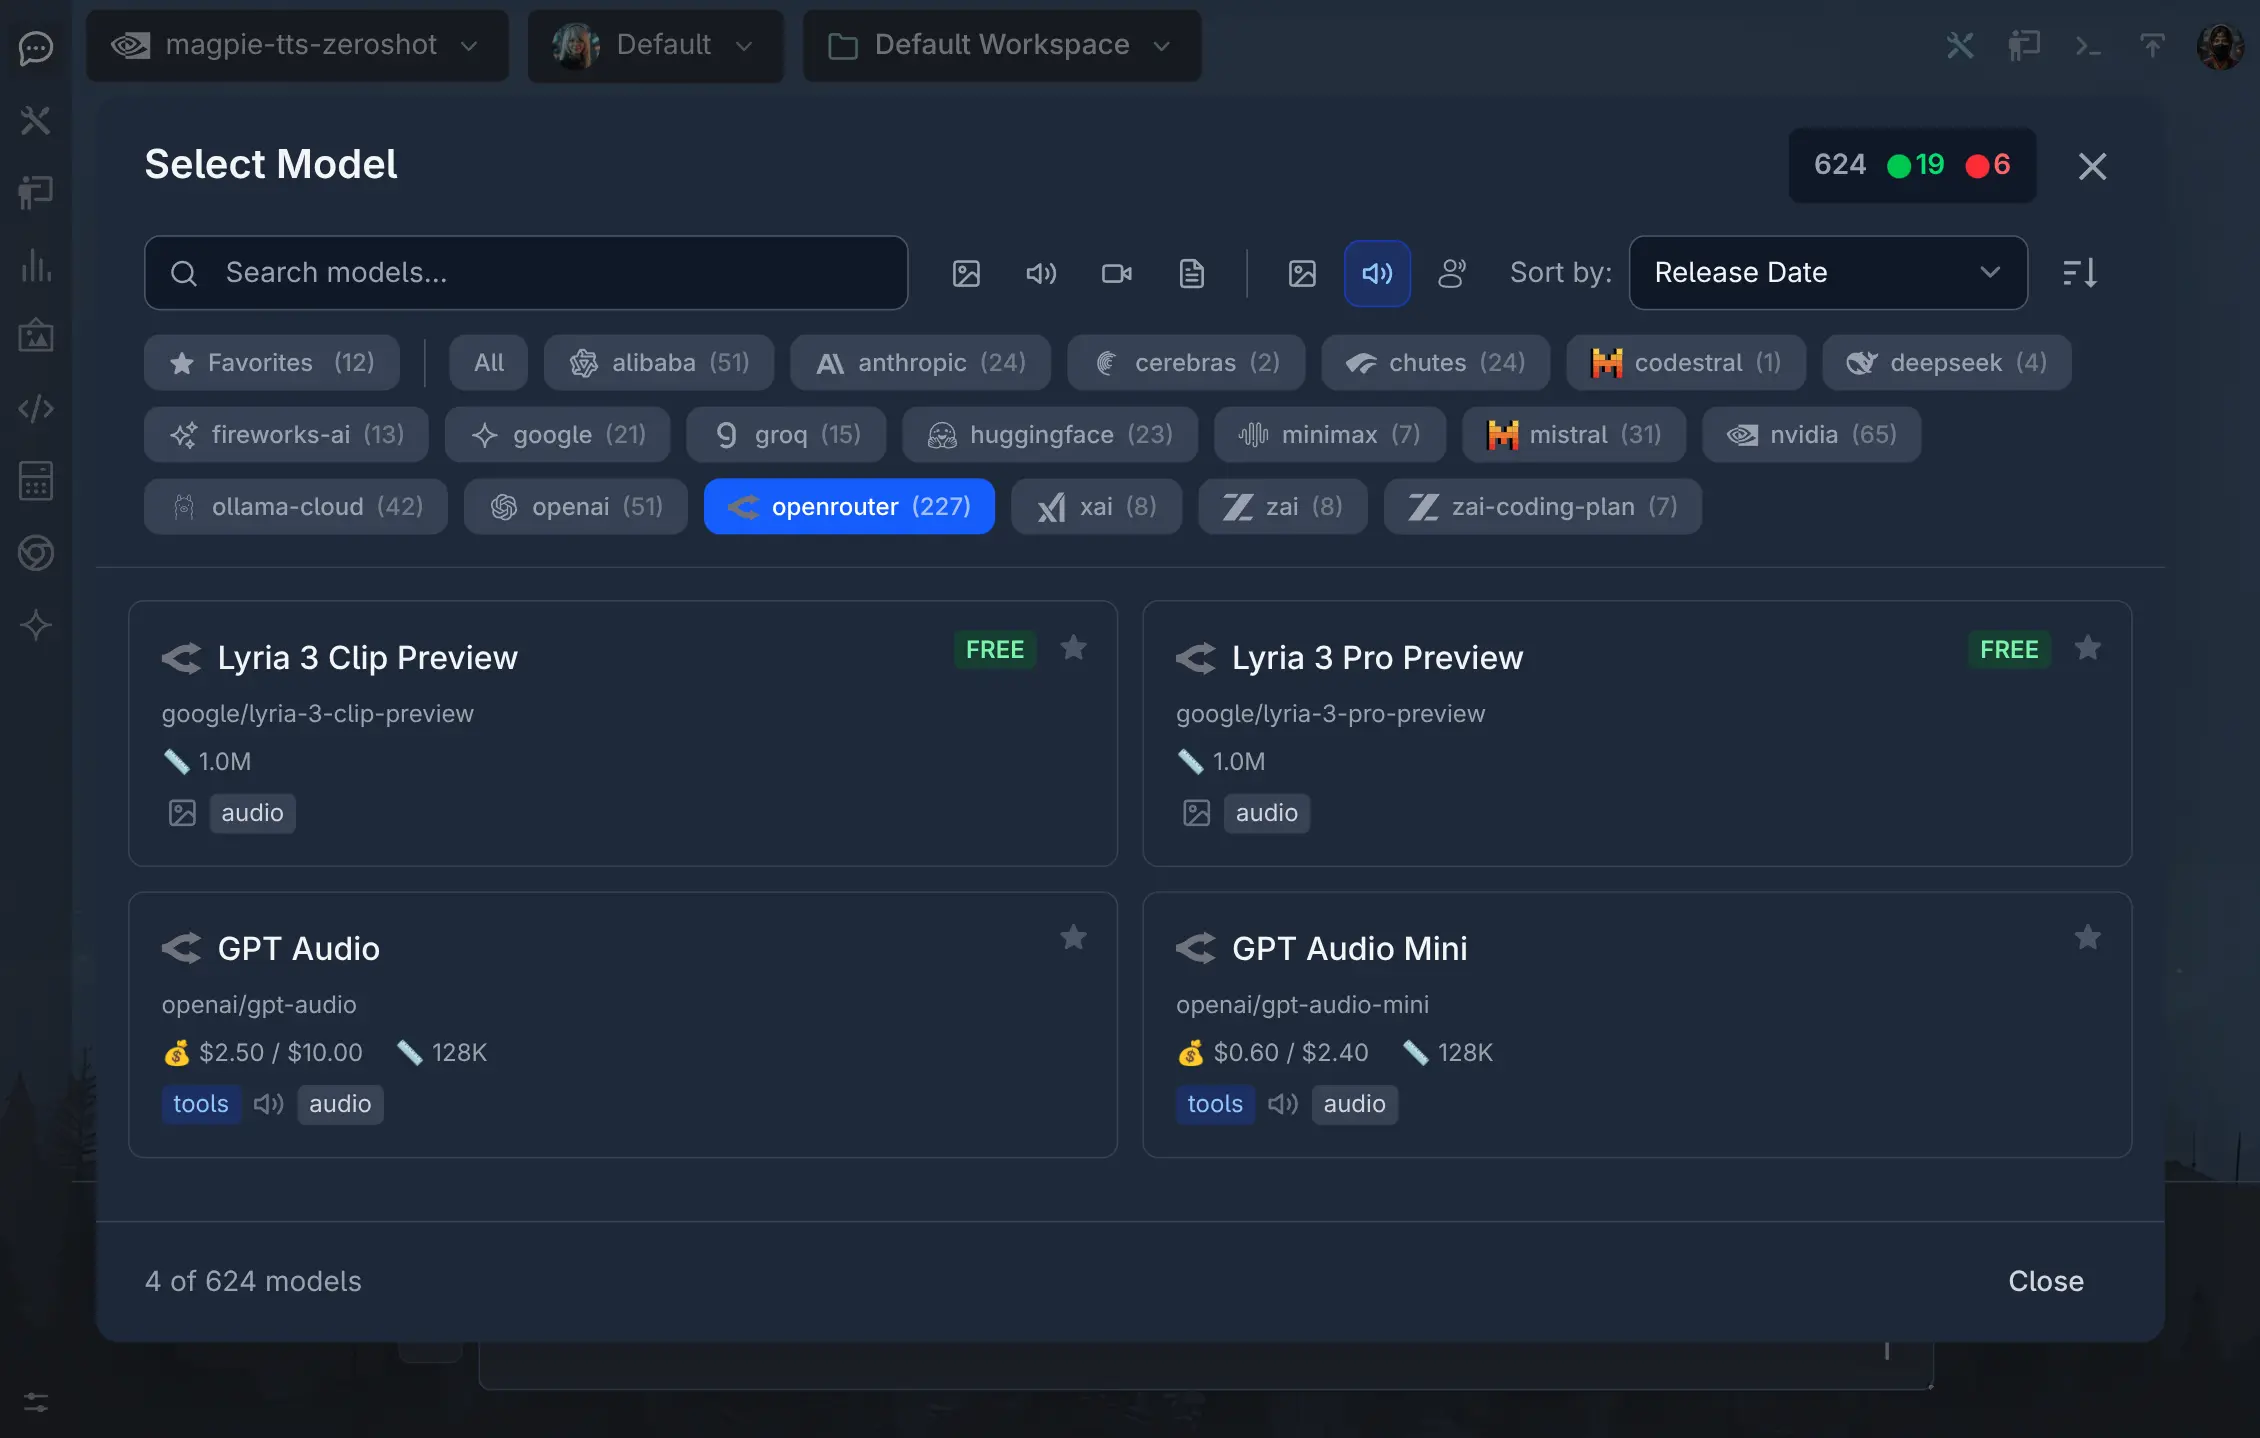Filter by image output capability
Screen dimensions: 2260x1438
click(x=1302, y=273)
